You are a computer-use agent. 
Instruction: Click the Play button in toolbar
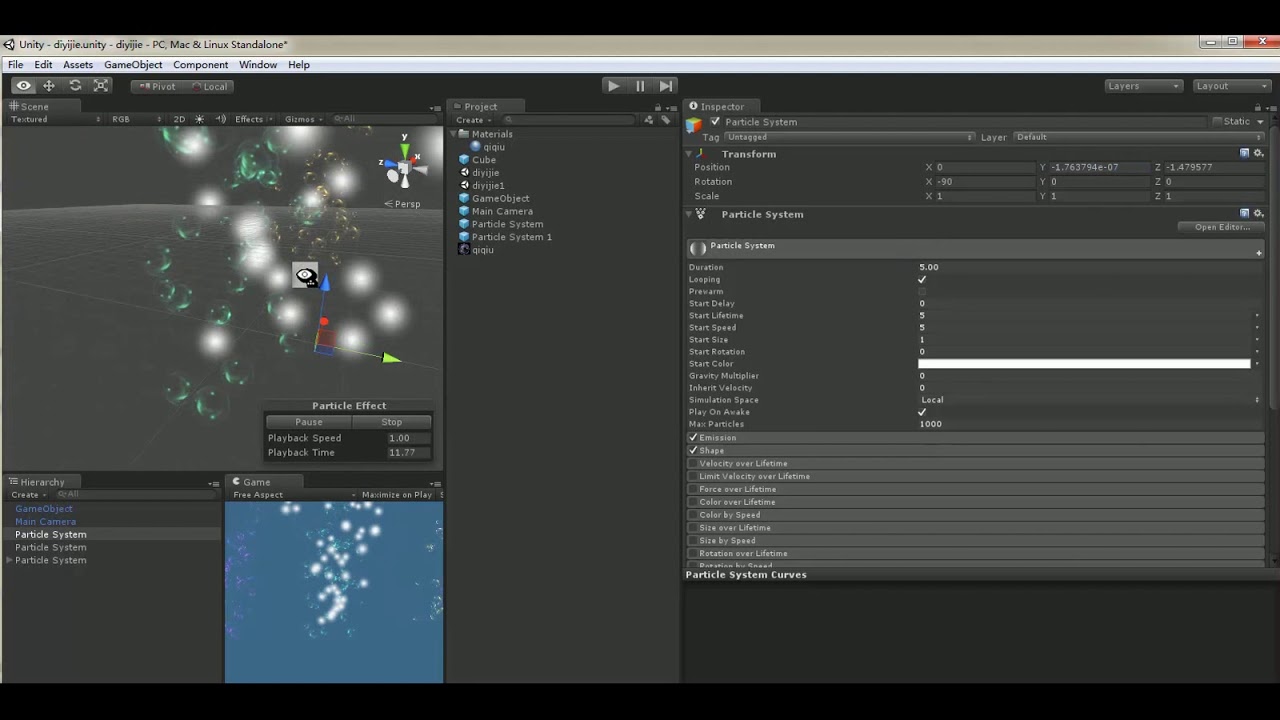click(x=613, y=86)
